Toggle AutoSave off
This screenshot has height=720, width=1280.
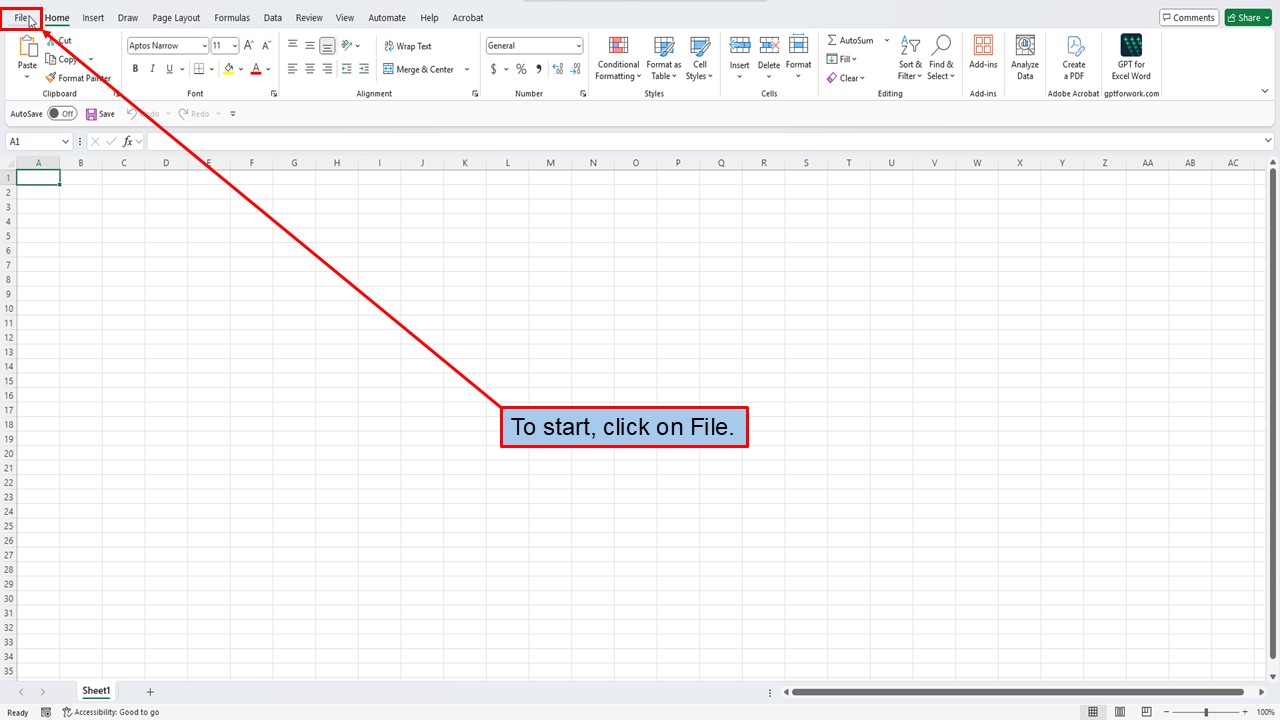click(62, 113)
